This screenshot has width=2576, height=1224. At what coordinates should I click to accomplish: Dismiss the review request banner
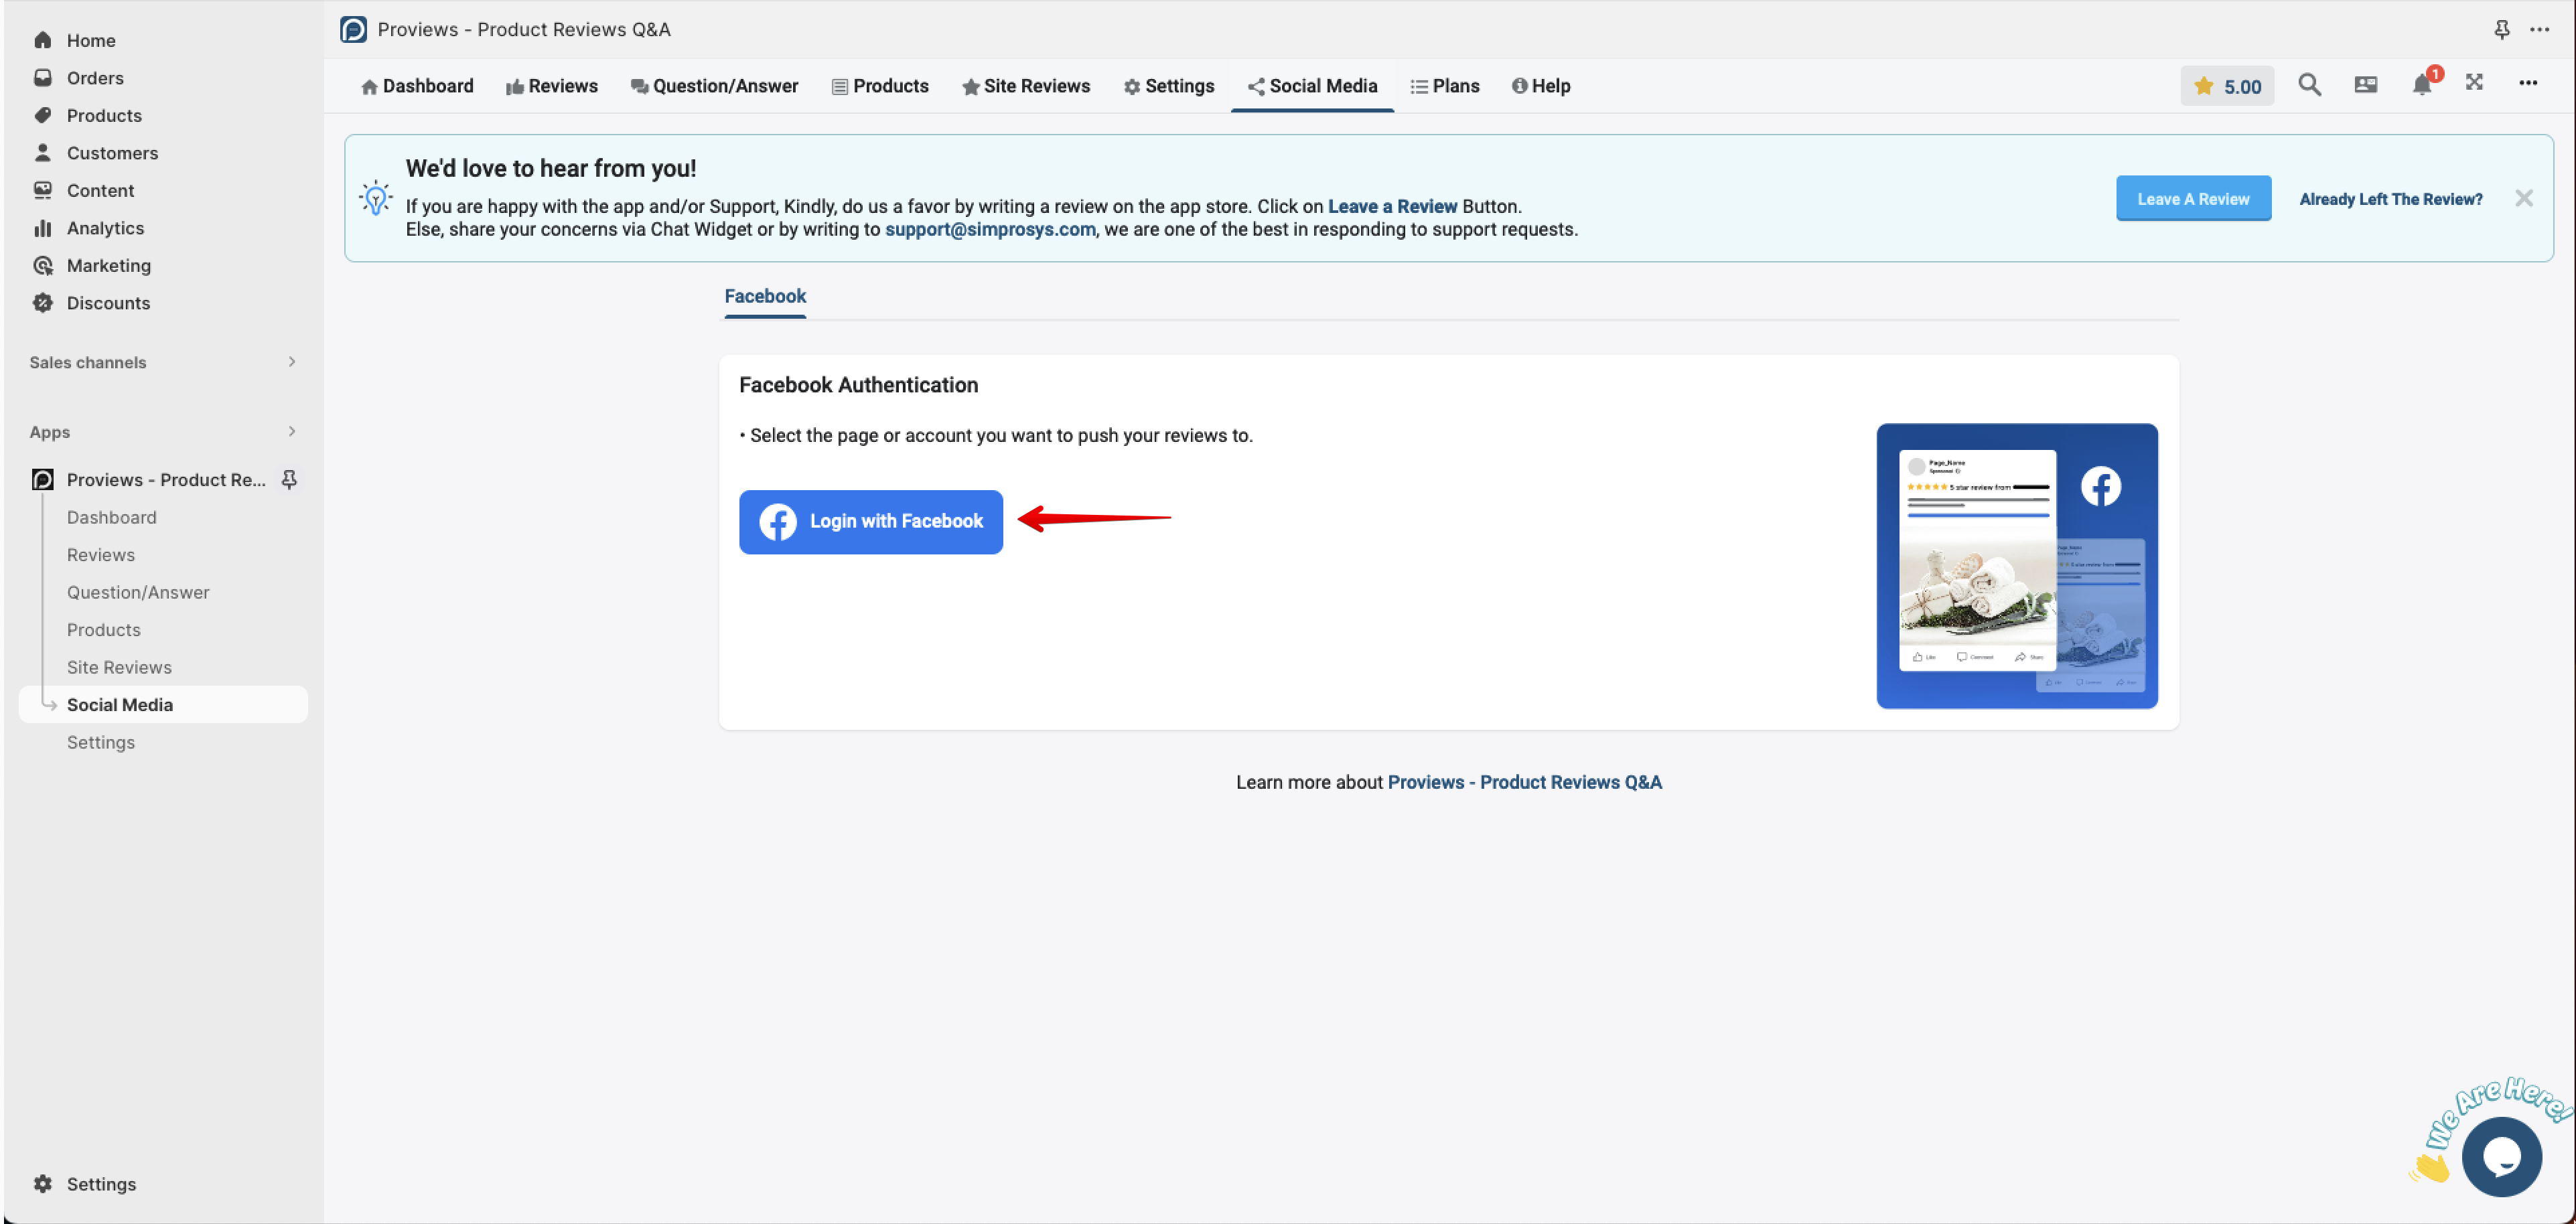click(2523, 198)
